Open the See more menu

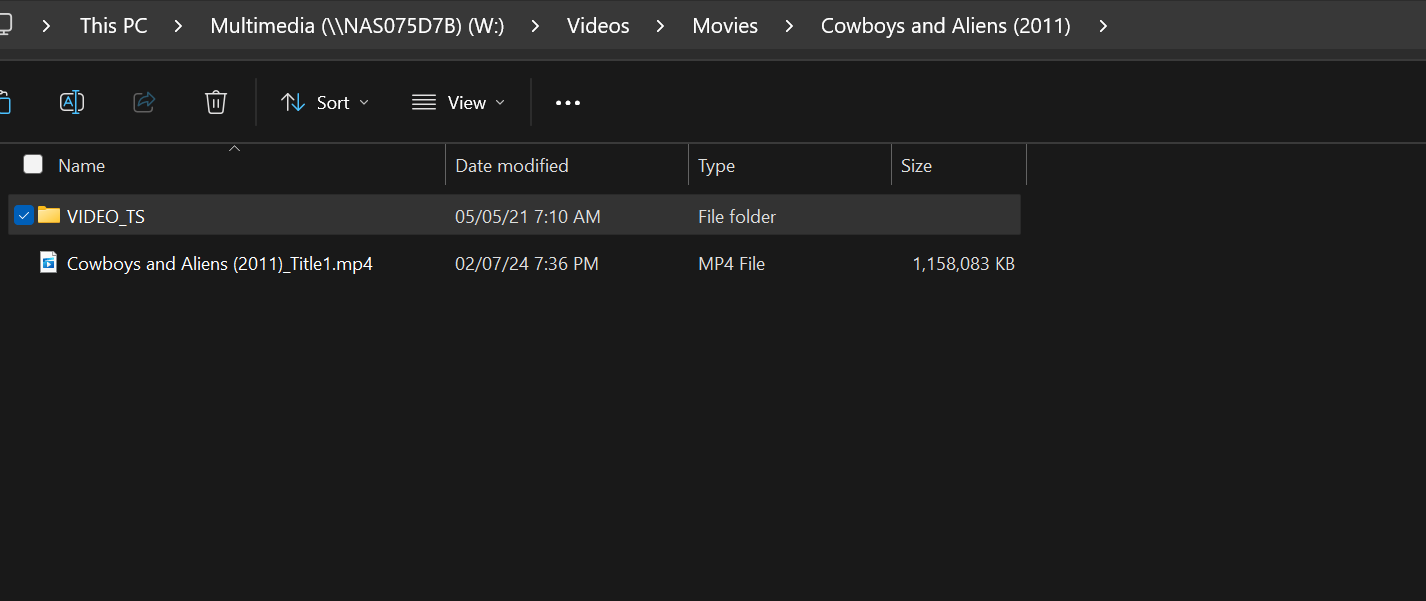point(567,101)
